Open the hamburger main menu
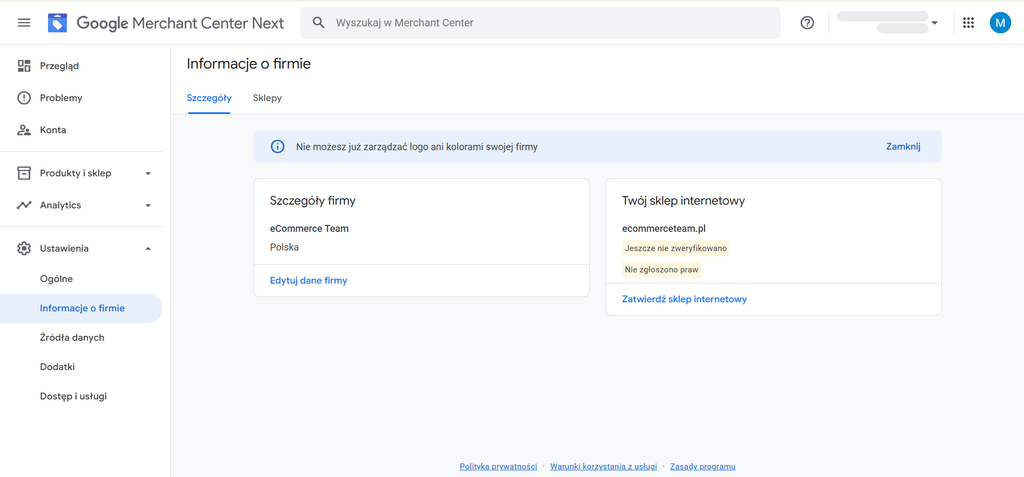This screenshot has width=1024, height=477. (24, 23)
